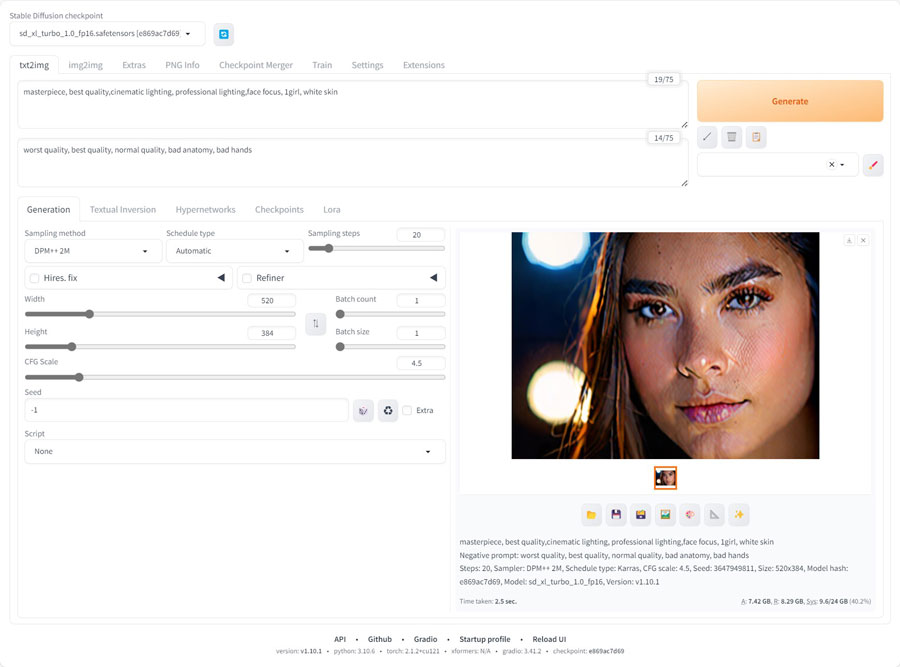This screenshot has height=667, width=900.
Task: Tick the Extra seed checkbox
Action: click(407, 410)
